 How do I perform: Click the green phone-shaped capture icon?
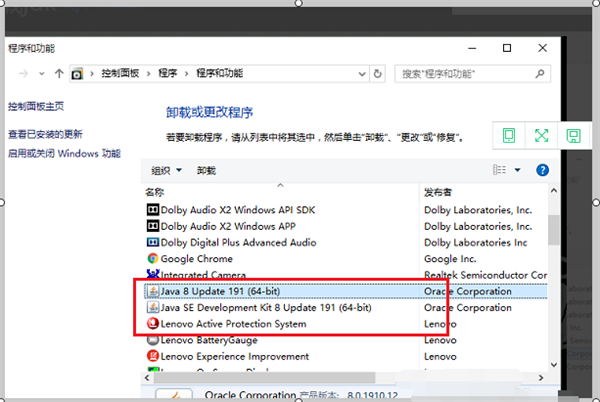509,135
